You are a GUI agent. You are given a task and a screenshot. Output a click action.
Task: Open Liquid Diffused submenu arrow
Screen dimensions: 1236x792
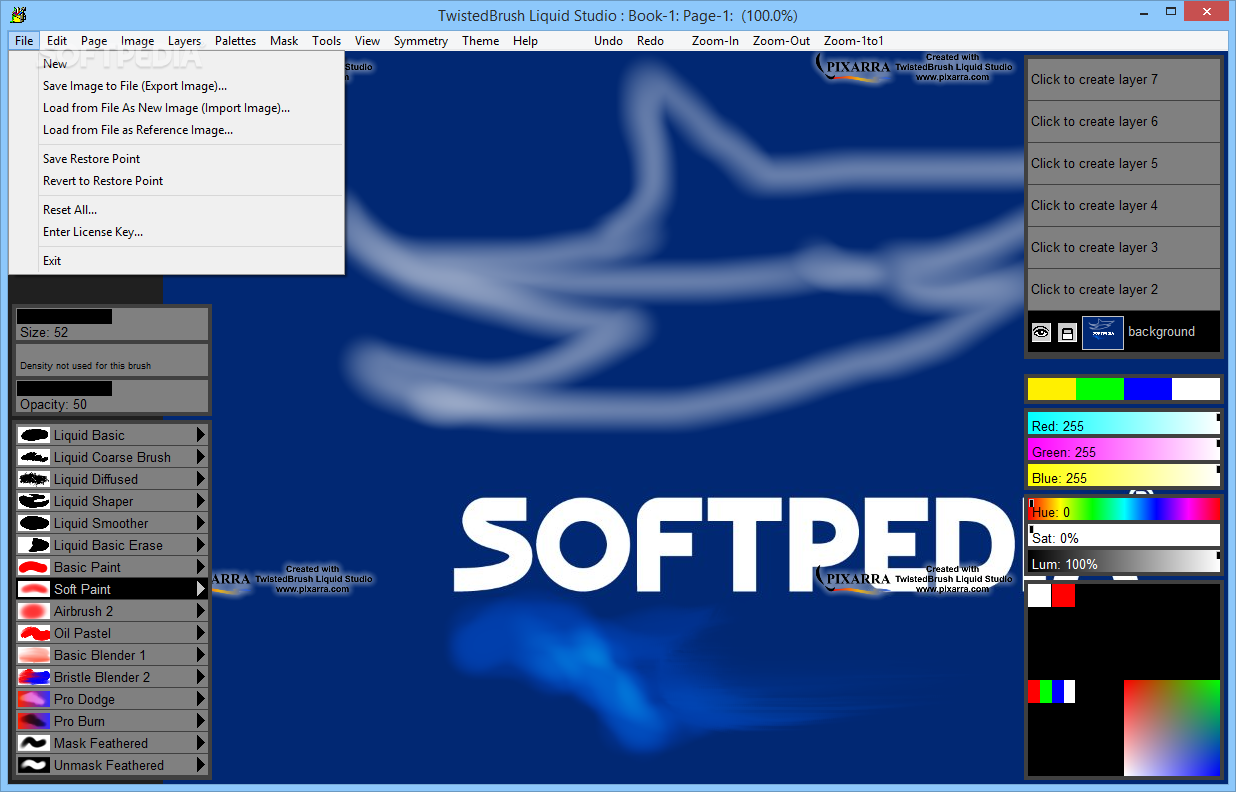[x=201, y=479]
